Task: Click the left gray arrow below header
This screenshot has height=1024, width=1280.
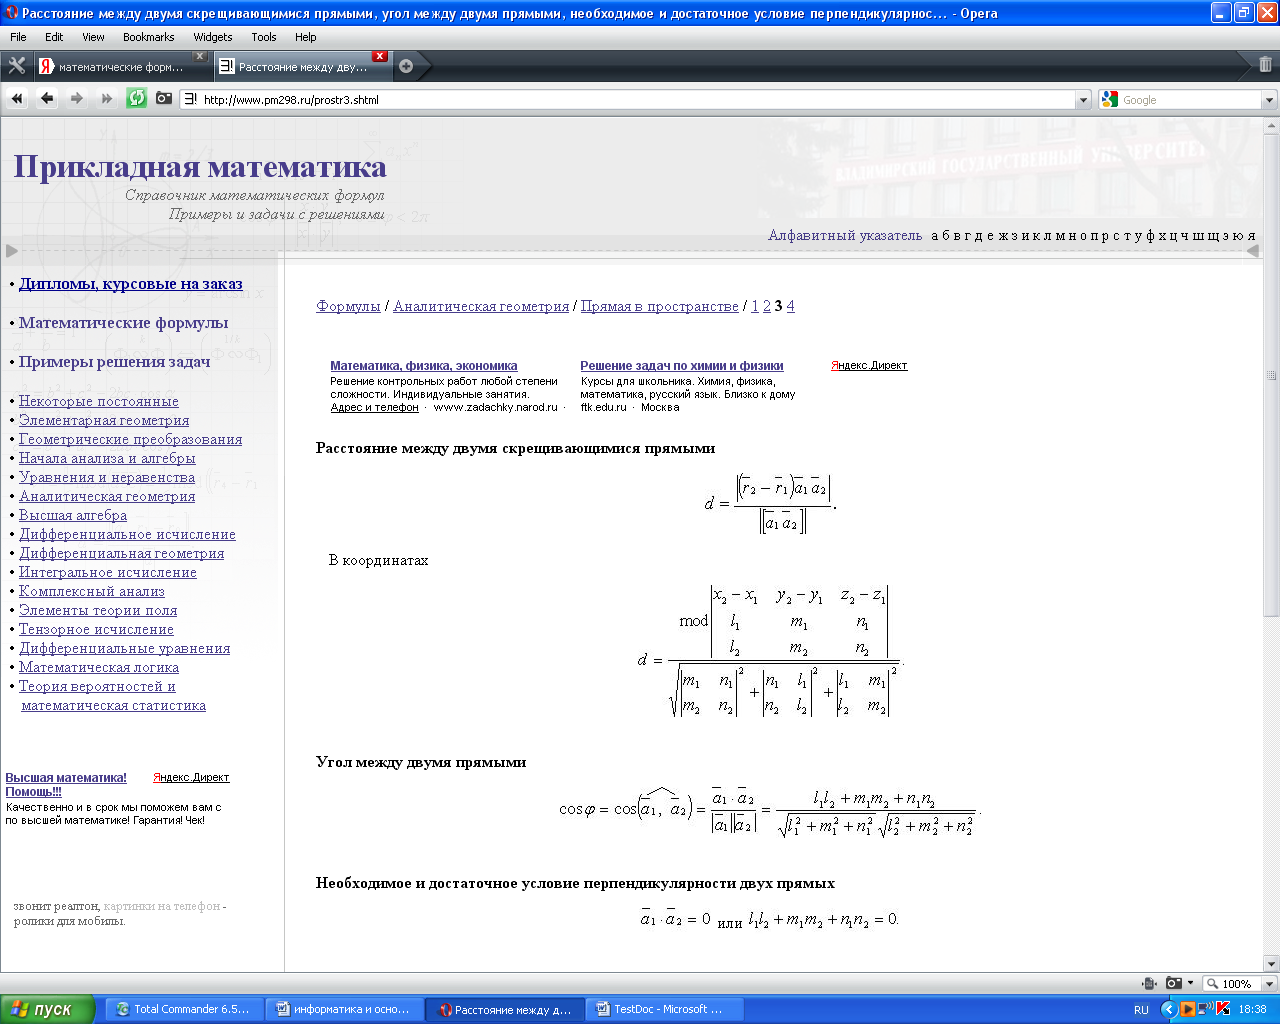Action: (x=12, y=251)
